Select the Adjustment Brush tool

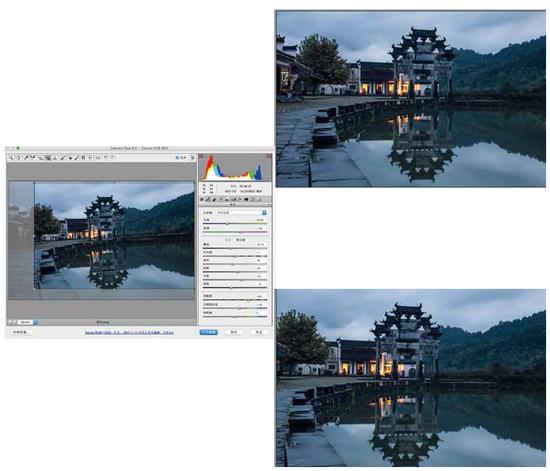tap(76, 158)
